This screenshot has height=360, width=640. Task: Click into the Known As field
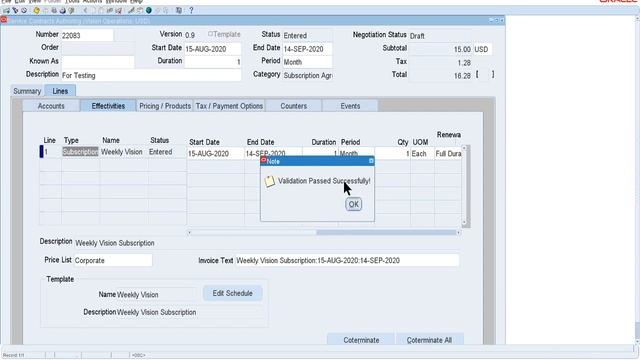tap(98, 62)
